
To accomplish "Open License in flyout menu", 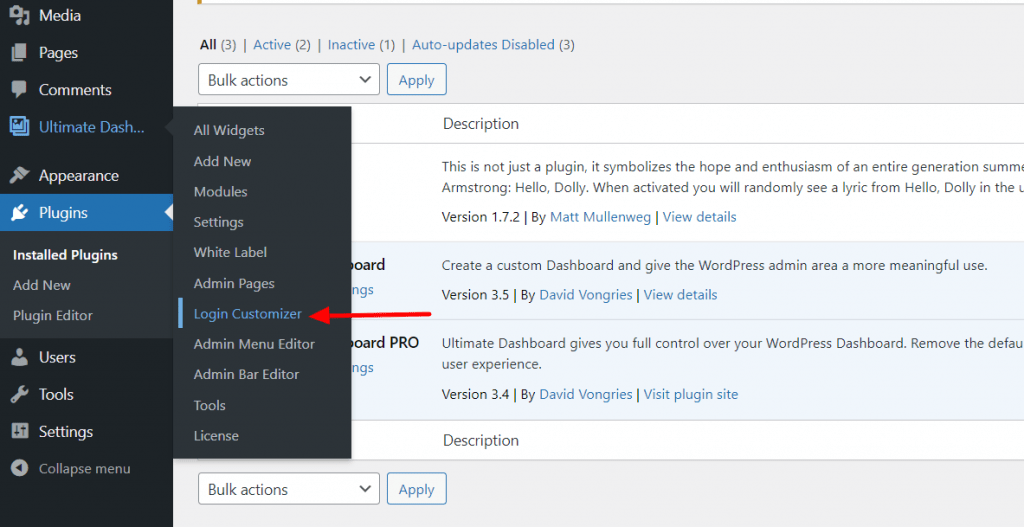I will pos(216,436).
